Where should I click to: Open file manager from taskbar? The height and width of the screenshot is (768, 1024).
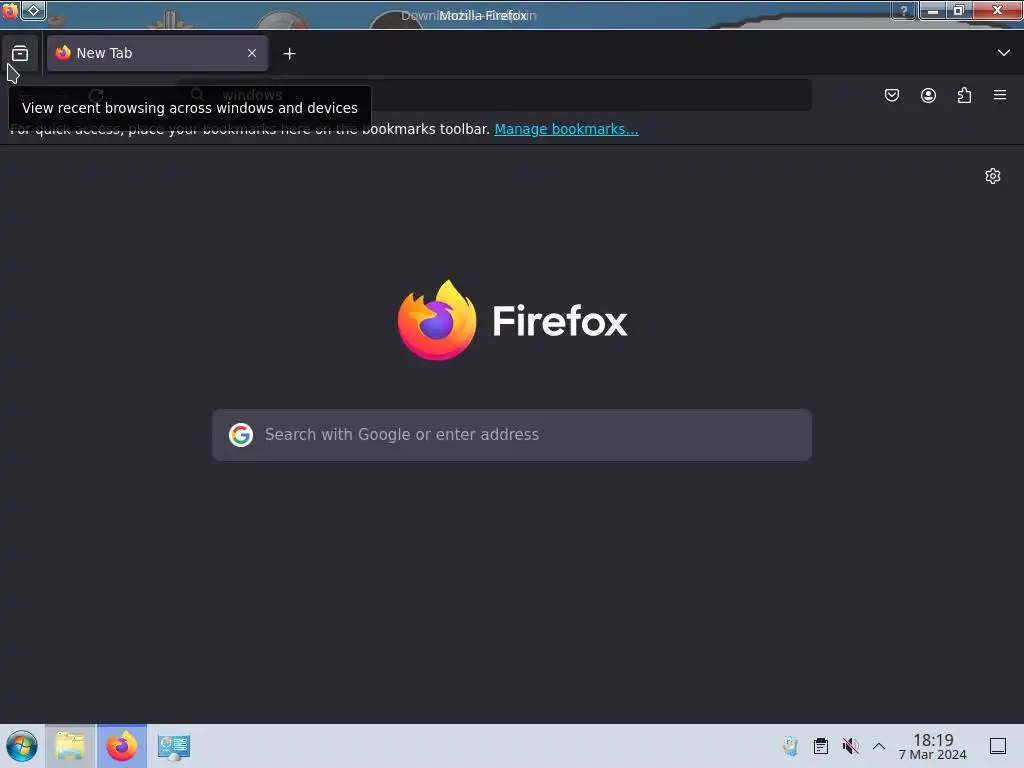pyautogui.click(x=70, y=746)
